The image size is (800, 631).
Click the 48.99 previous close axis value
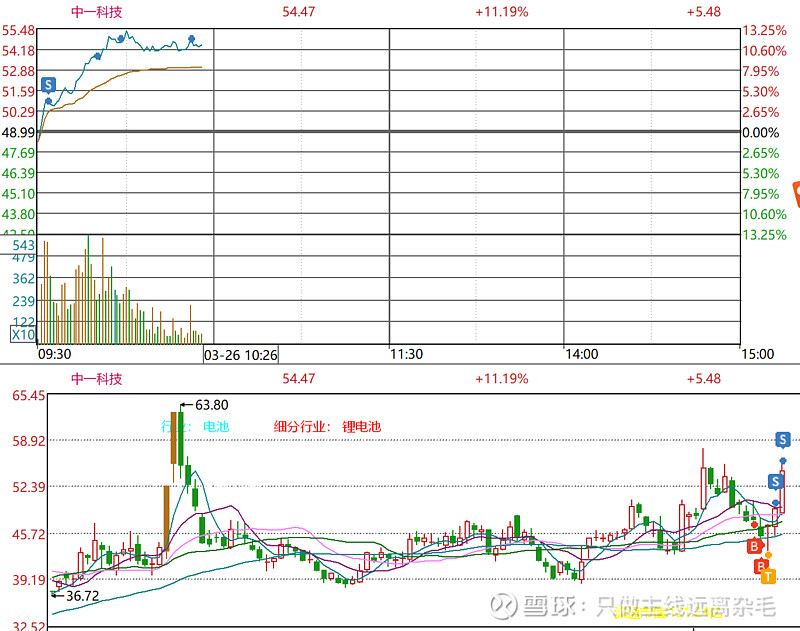(18, 133)
